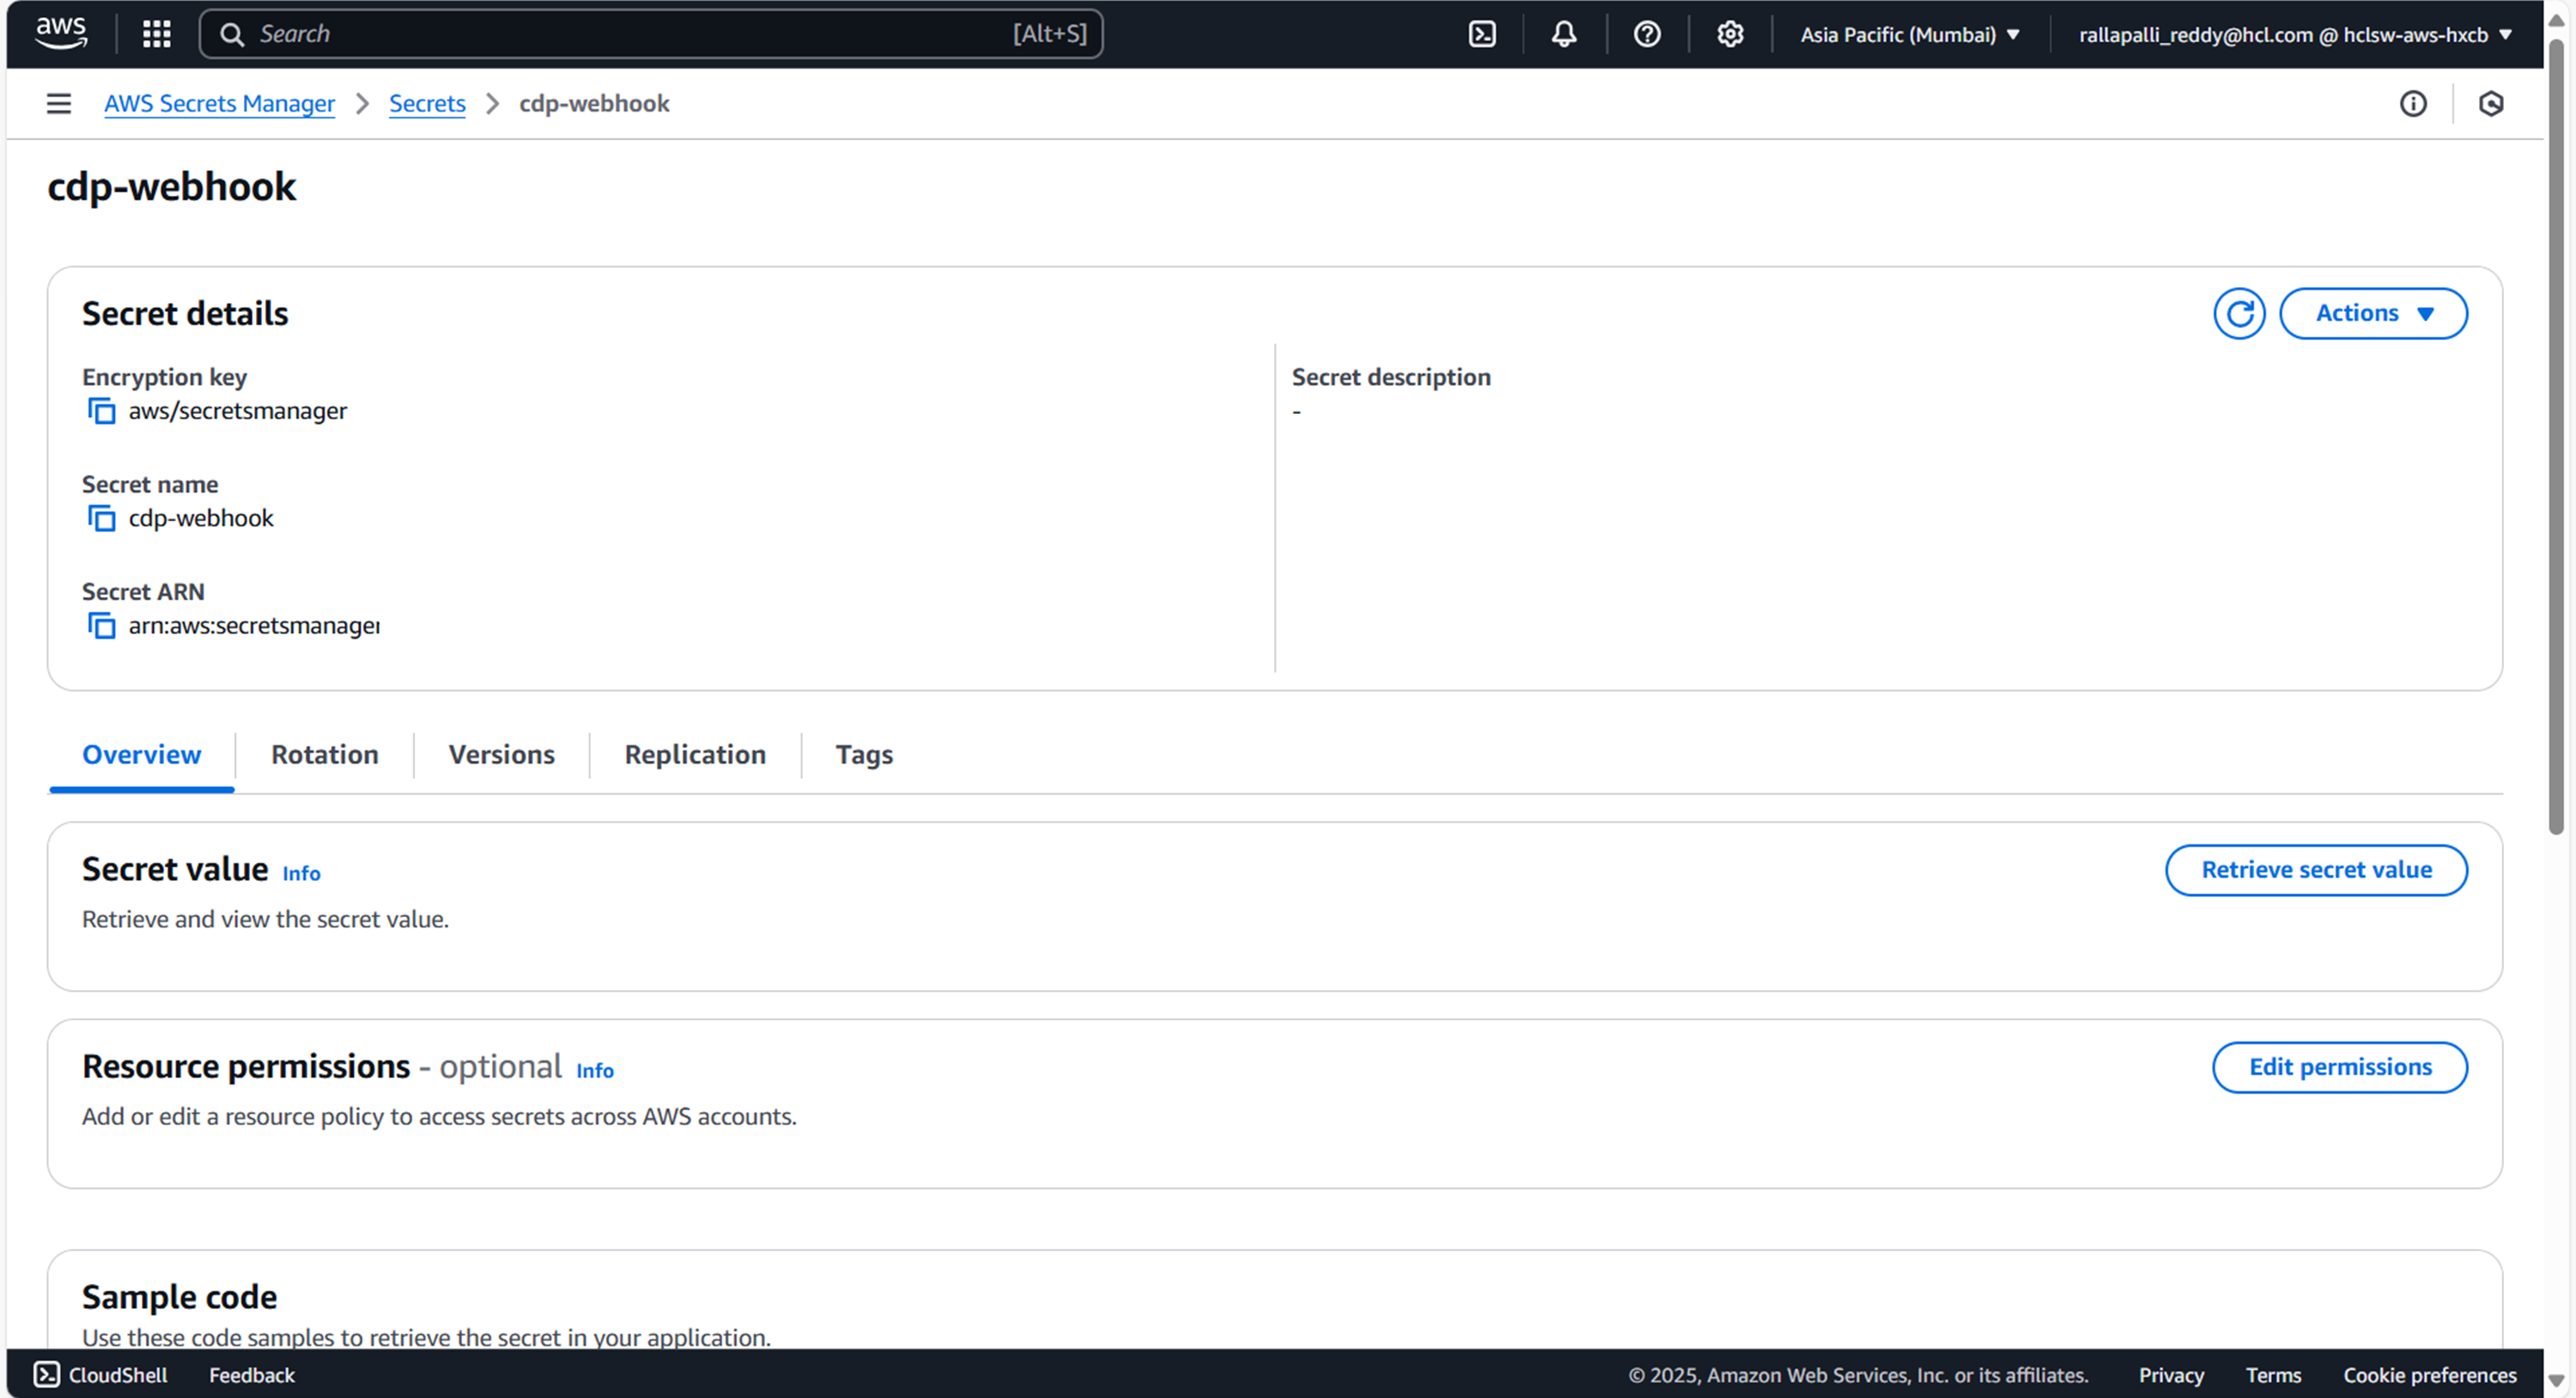
Task: Open the notifications bell
Action: click(x=1564, y=34)
